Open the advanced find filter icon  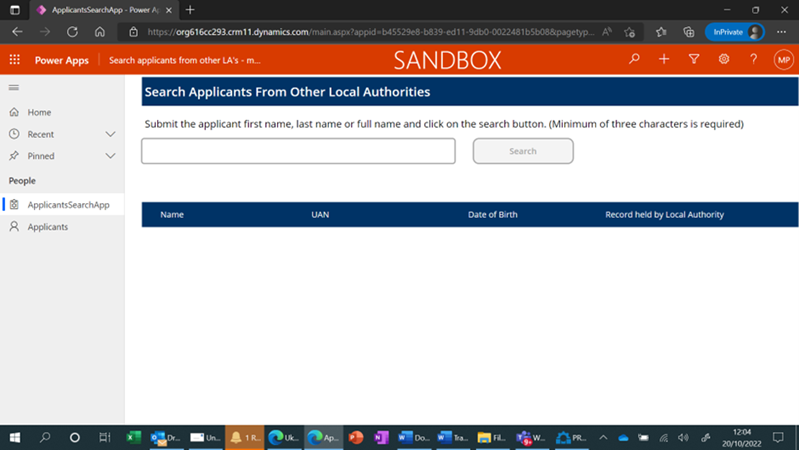[694, 60]
